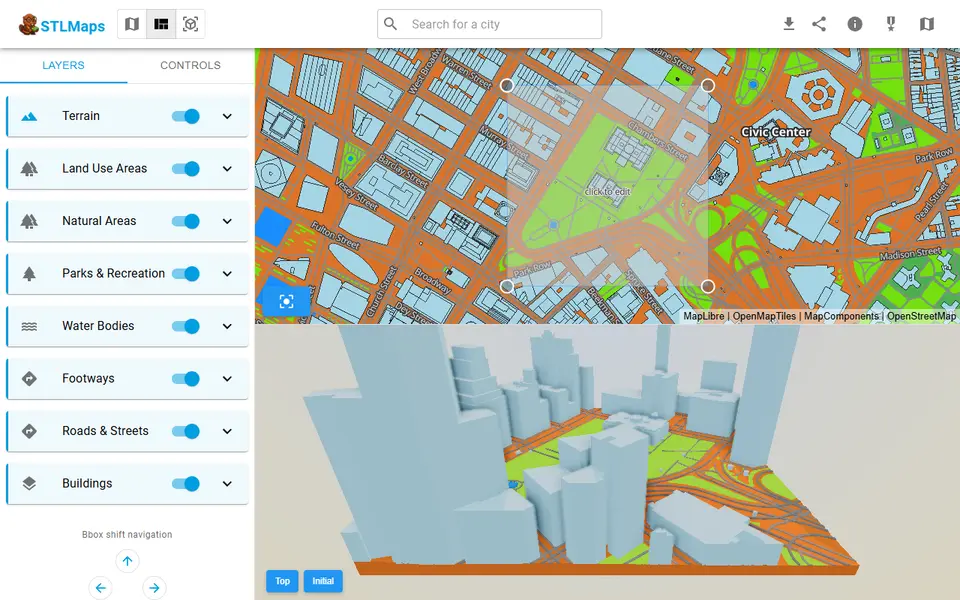This screenshot has width=960, height=600.
Task: Shift bbox right with the arrow
Action: pos(154,588)
